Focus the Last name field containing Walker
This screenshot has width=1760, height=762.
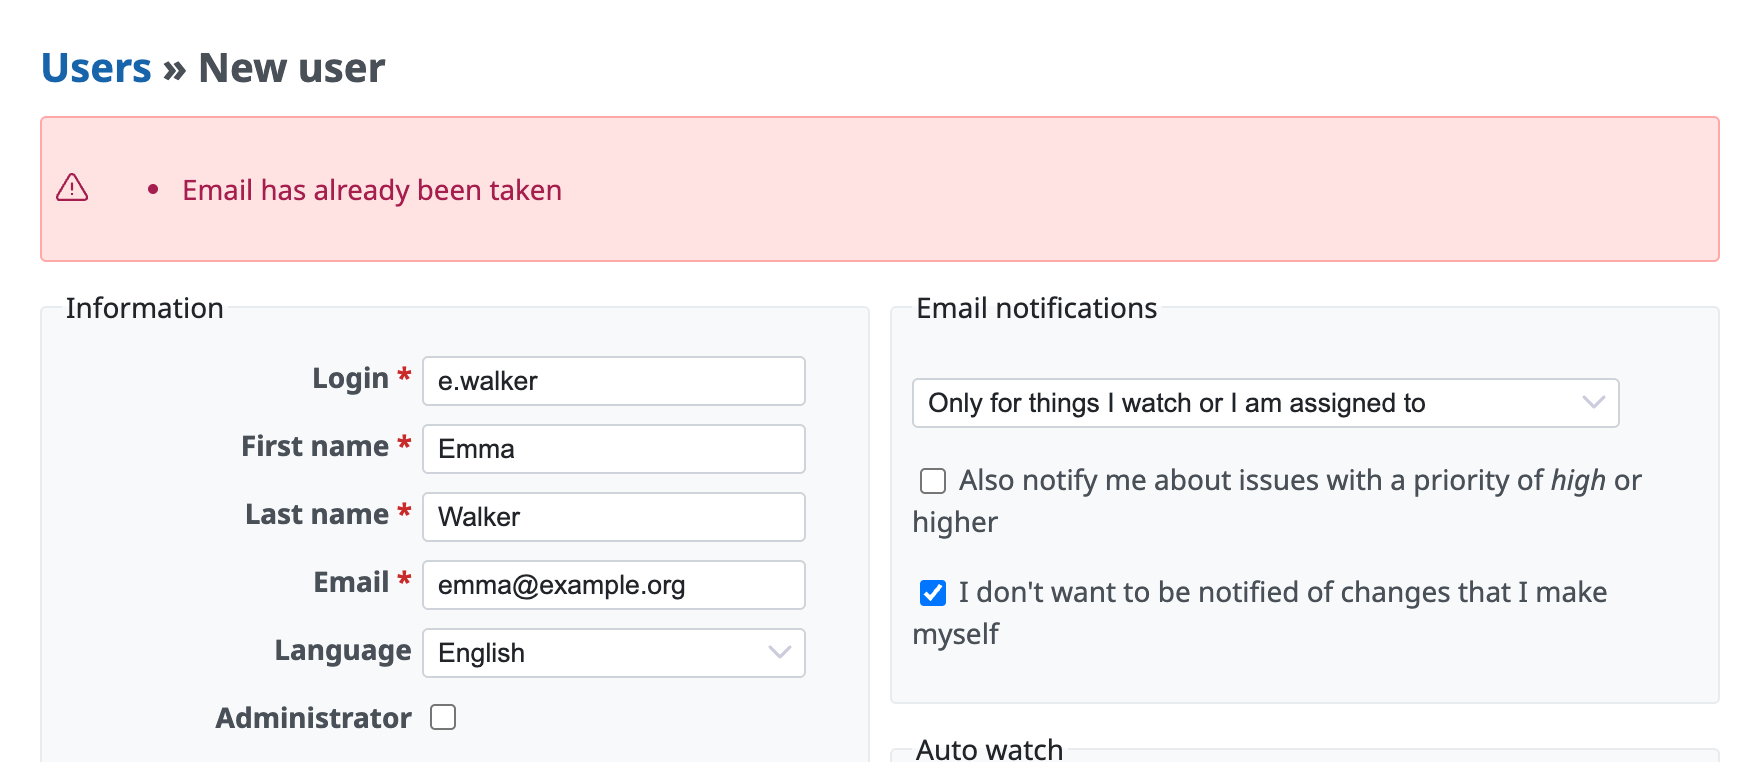(614, 517)
